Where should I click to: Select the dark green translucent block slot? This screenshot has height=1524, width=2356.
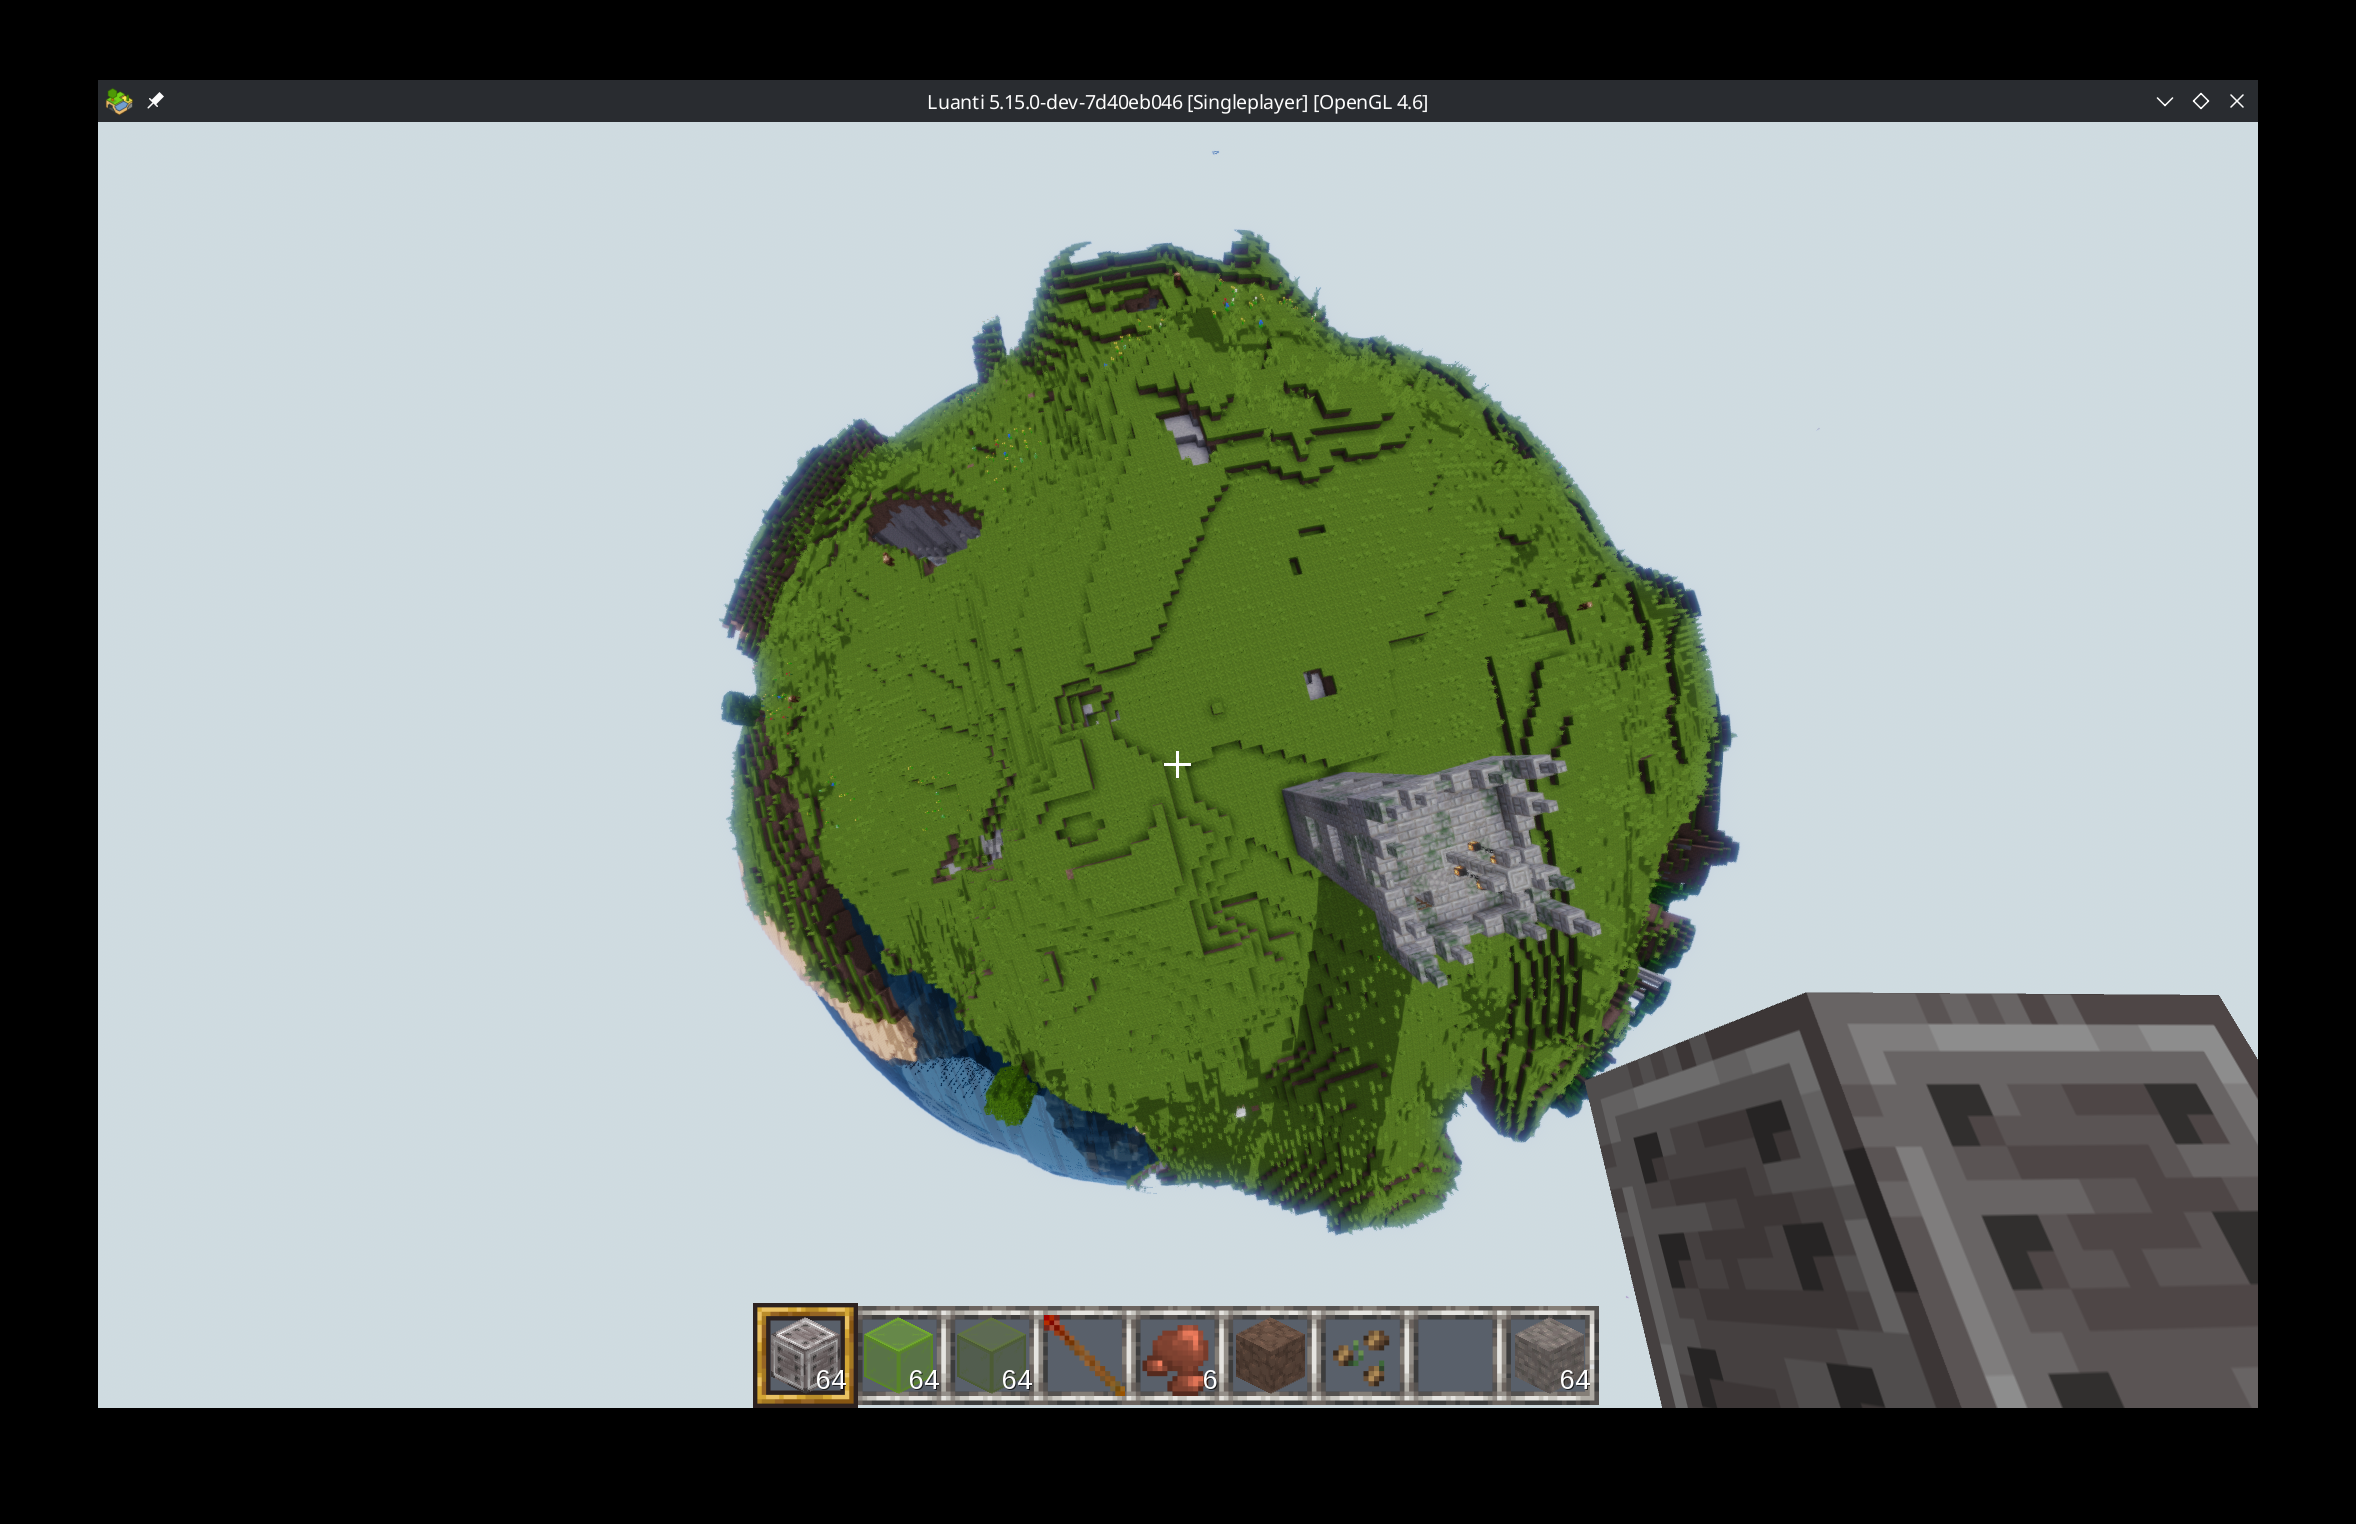click(x=992, y=1354)
